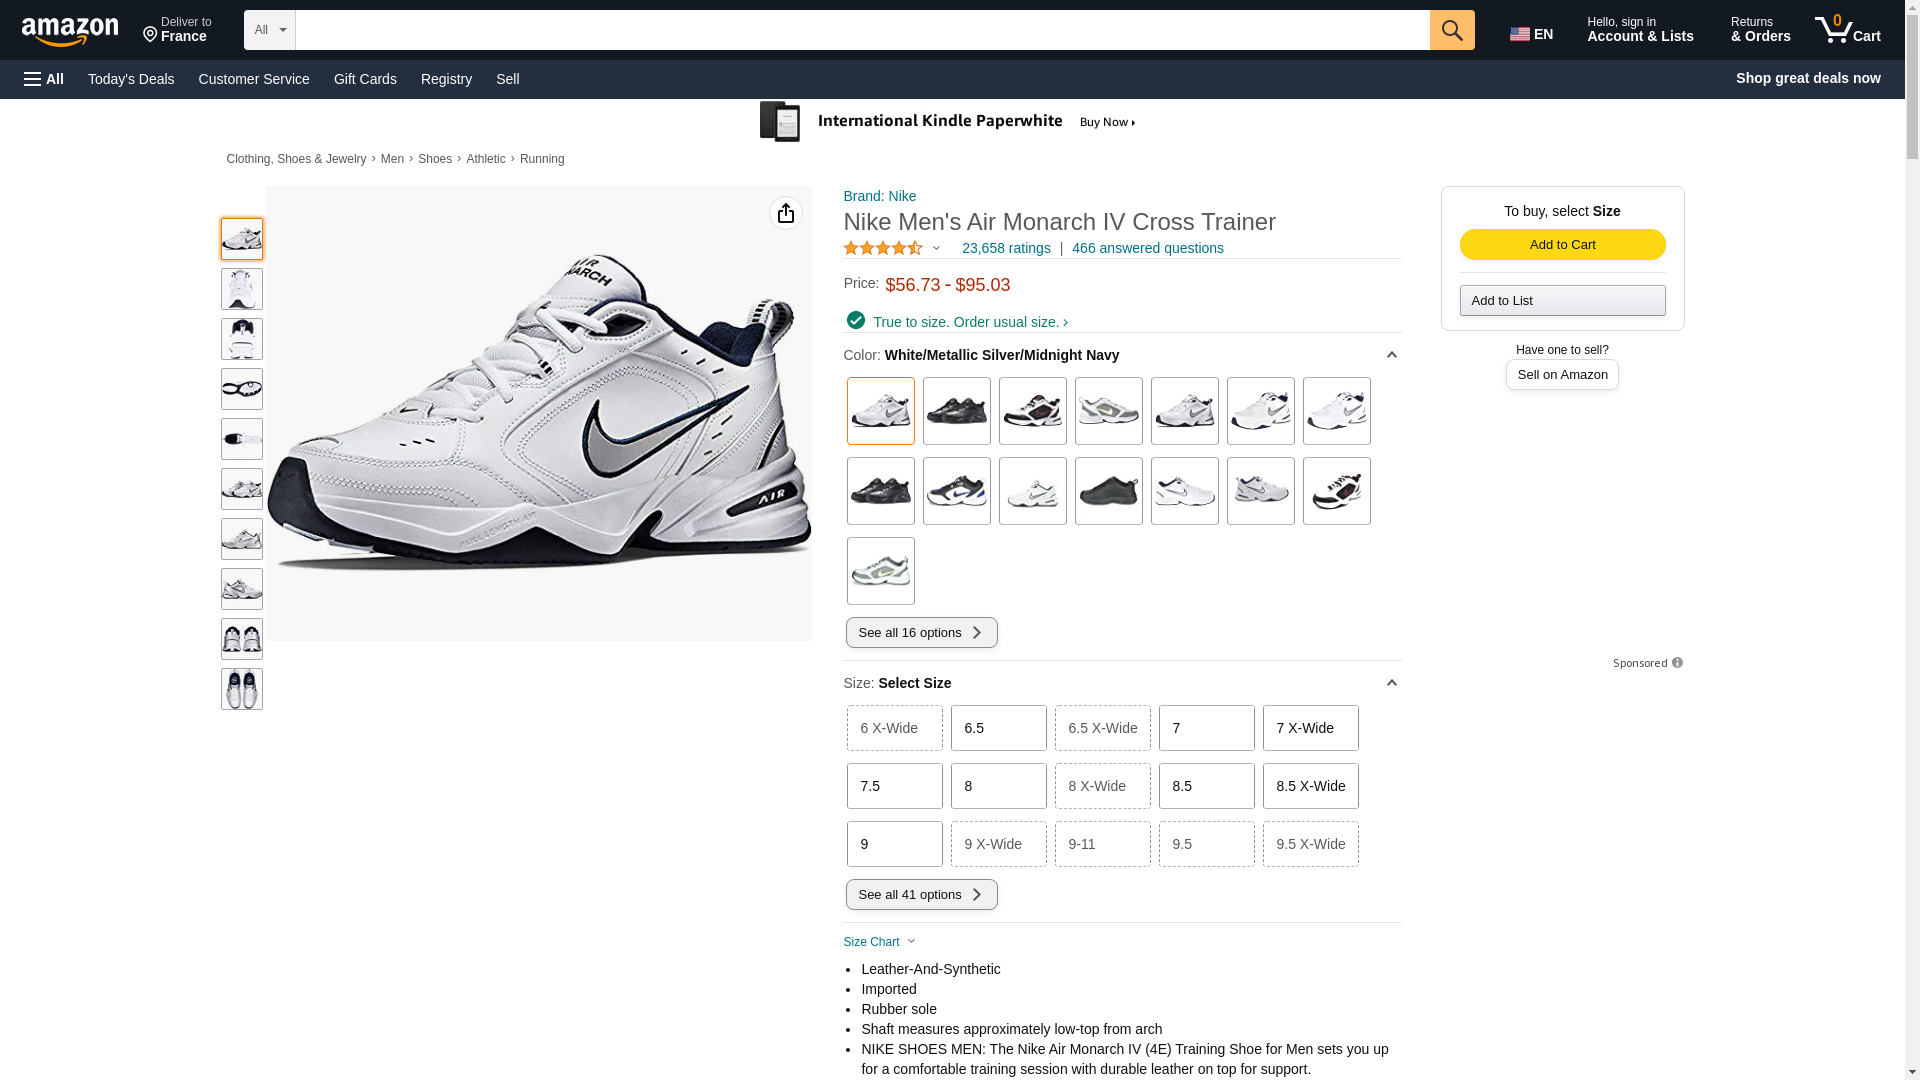This screenshot has width=1920, height=1080.
Task: Click the star rating icon
Action: coord(883,248)
